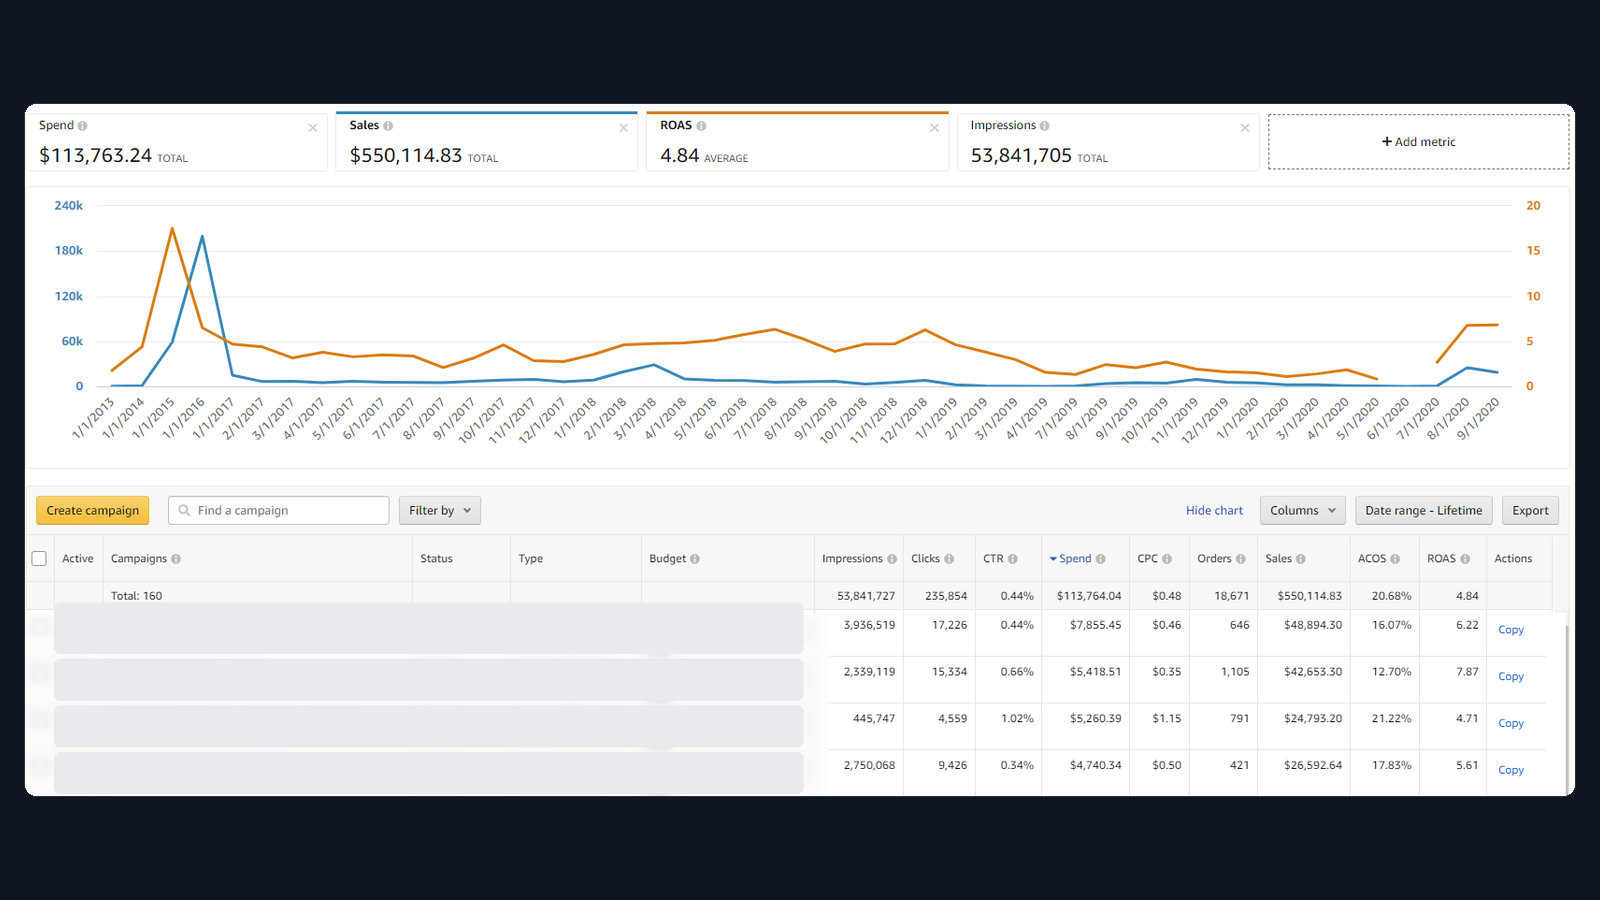Click the 3,936,519 impressions cell
Viewport: 1600px width, 900px height.
coord(869,625)
